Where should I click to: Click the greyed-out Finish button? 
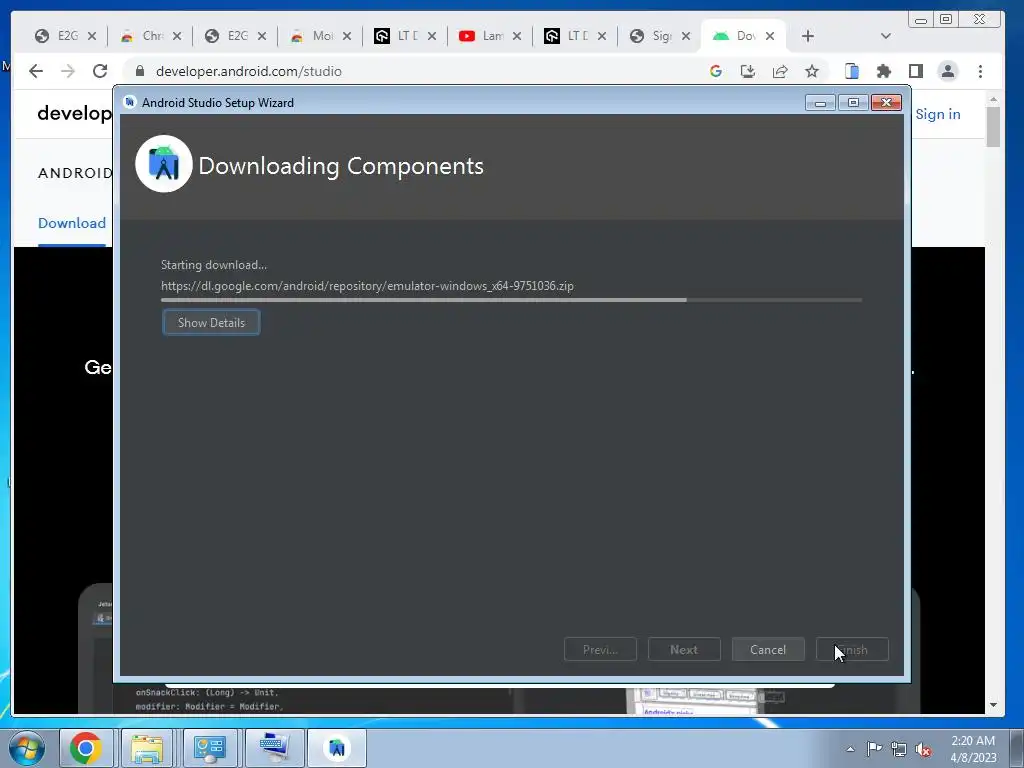click(x=852, y=650)
